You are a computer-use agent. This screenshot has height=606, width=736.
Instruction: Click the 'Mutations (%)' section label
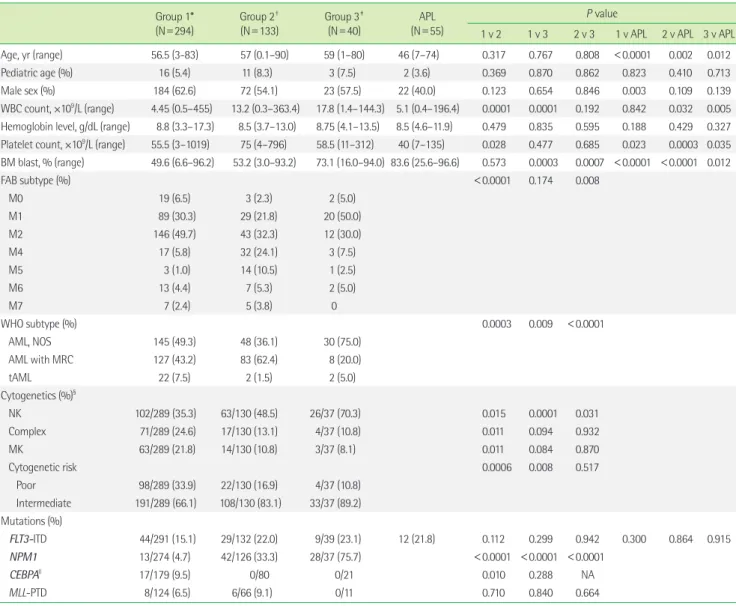(31, 521)
